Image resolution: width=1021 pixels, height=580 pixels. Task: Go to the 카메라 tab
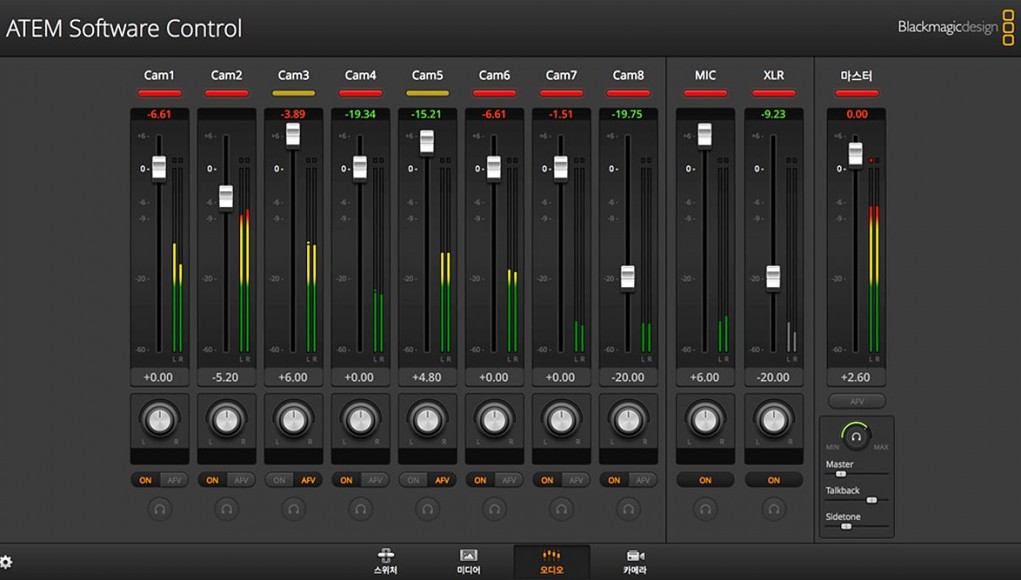click(x=635, y=562)
